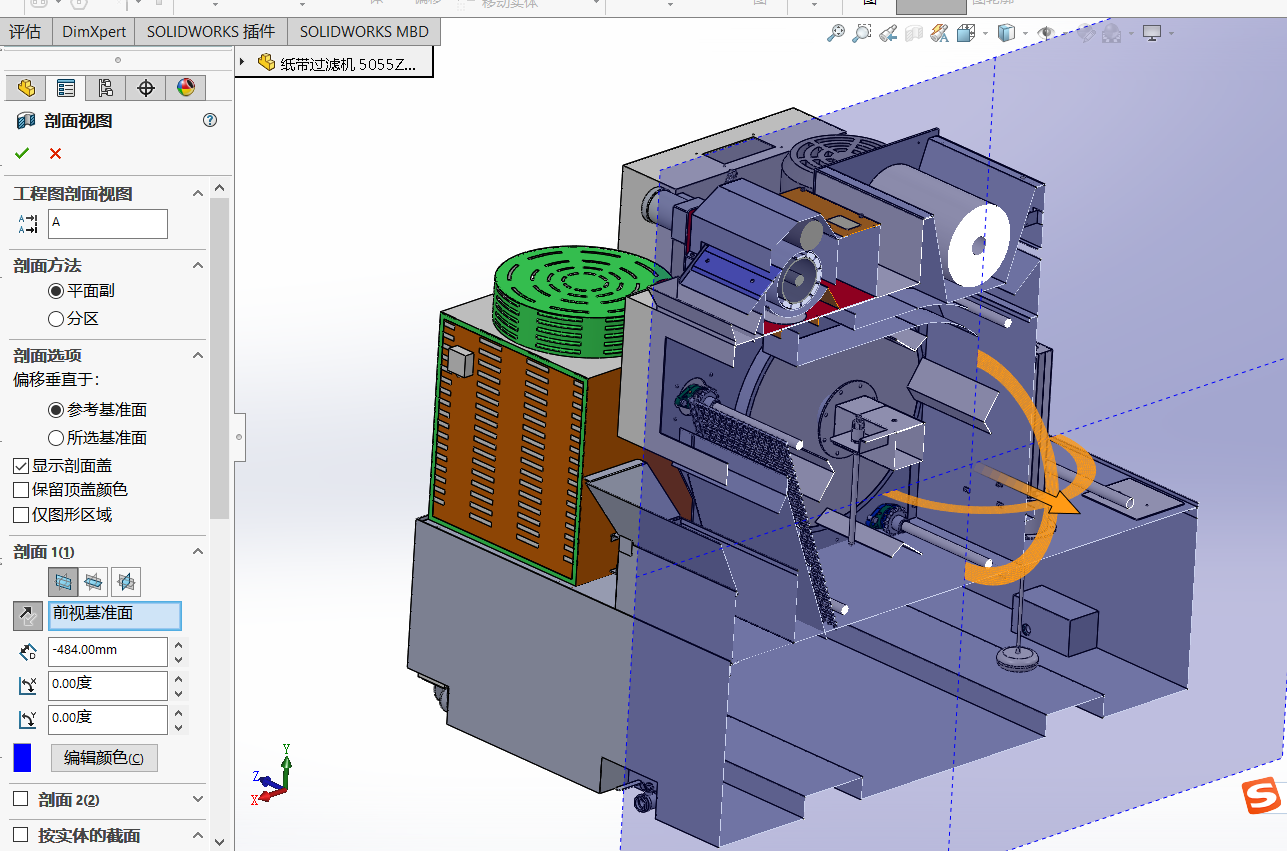
Task: Click the offset distance icon
Action: coord(28,652)
